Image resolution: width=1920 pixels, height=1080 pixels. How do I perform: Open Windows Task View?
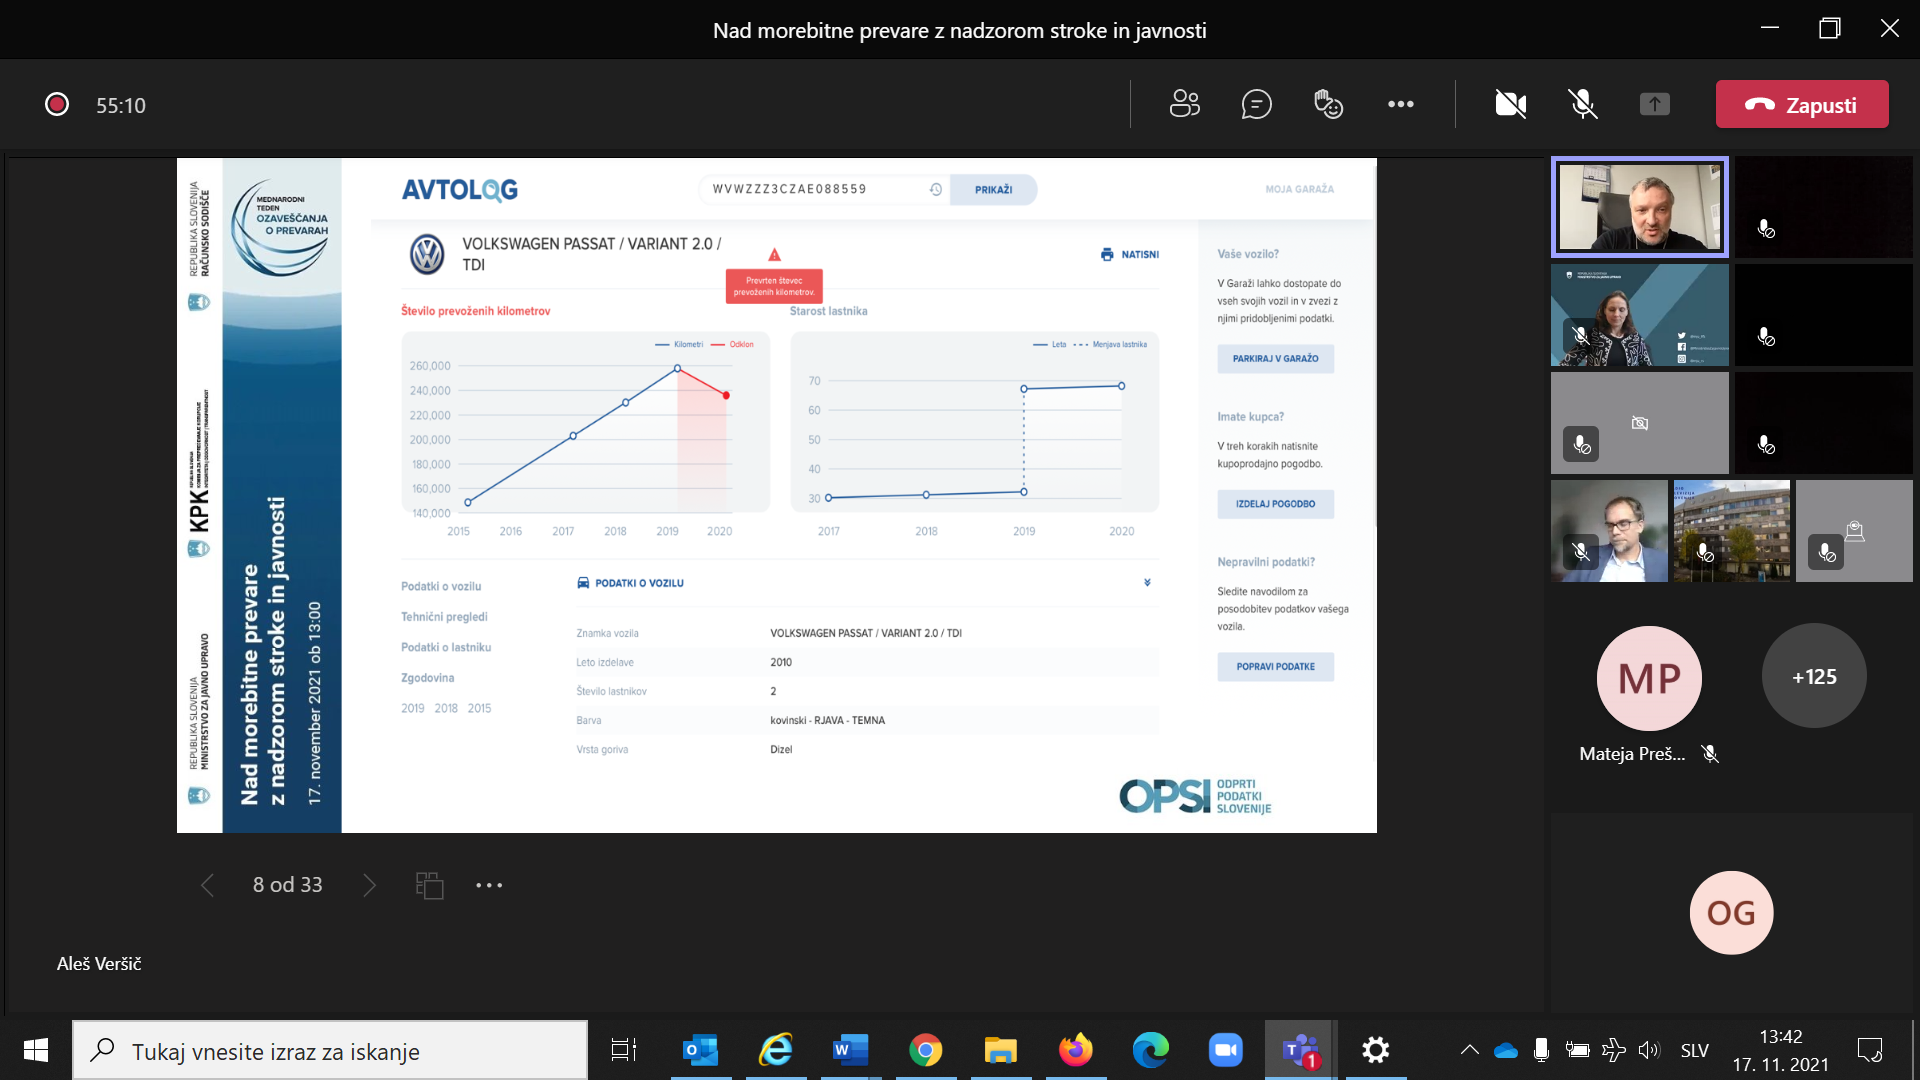point(624,1050)
